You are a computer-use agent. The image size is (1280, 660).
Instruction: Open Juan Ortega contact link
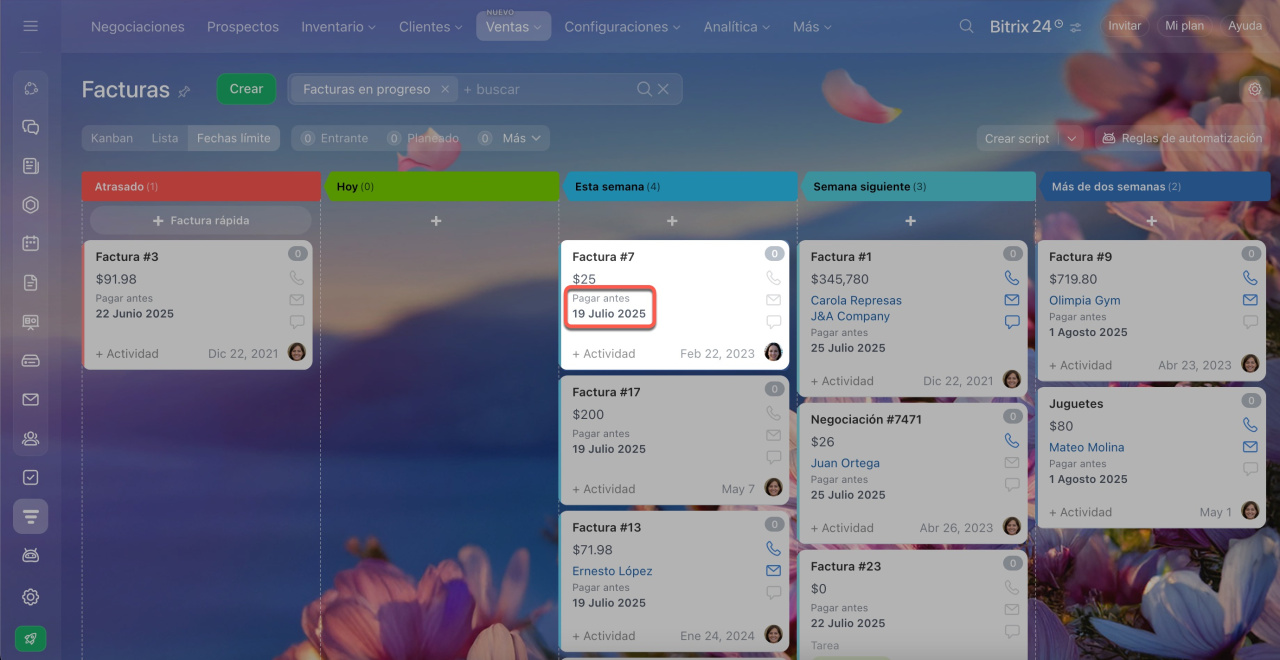coord(845,463)
